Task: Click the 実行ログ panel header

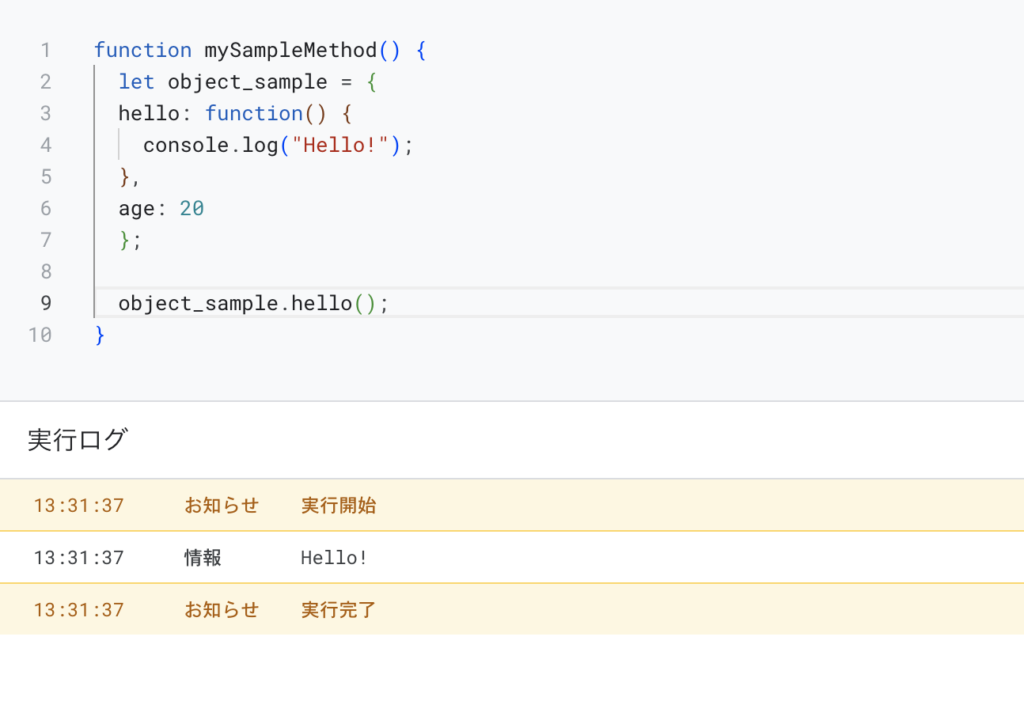Action: pyautogui.click(x=77, y=440)
